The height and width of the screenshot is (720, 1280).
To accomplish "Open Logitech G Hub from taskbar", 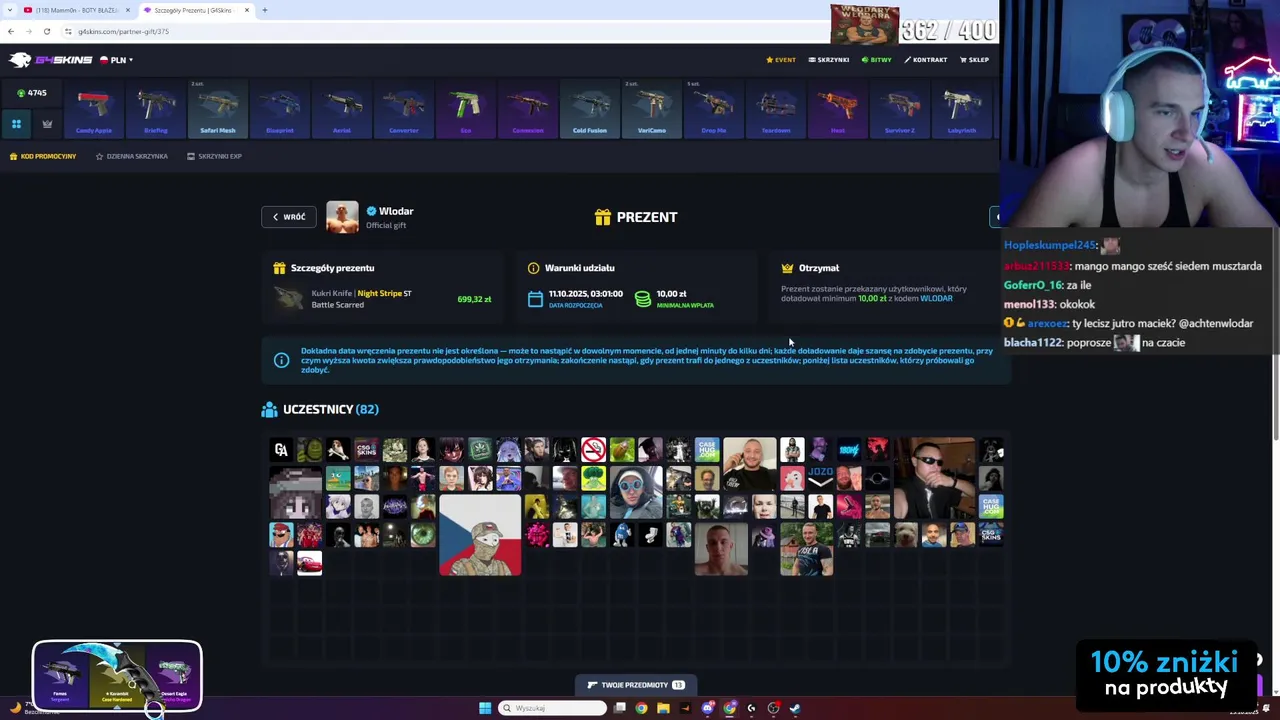I will click(x=751, y=708).
